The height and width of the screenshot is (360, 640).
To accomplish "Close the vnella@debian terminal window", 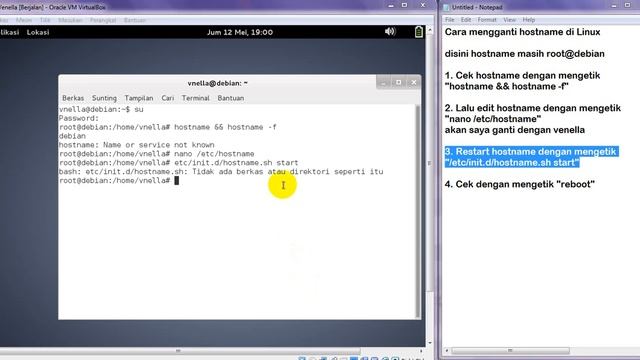I will [413, 82].
